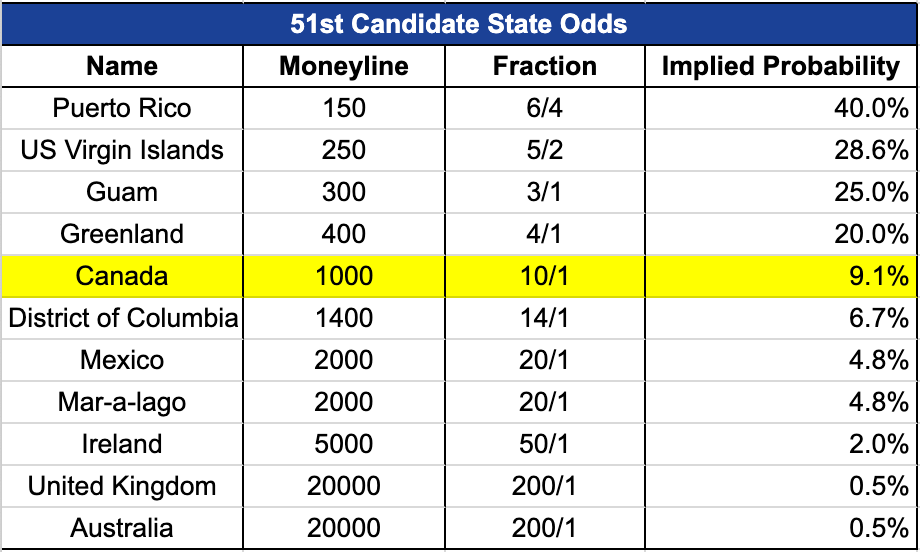Select the Mexico name cell
The width and height of the screenshot is (920, 552).
pyautogui.click(x=122, y=360)
